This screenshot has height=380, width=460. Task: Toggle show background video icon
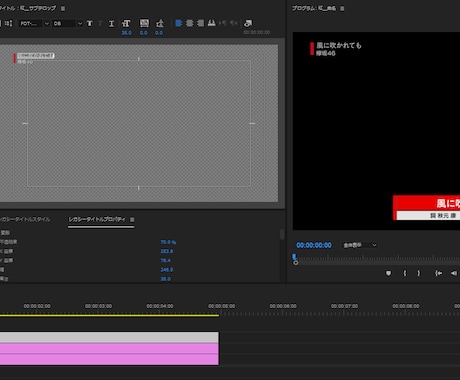click(248, 23)
